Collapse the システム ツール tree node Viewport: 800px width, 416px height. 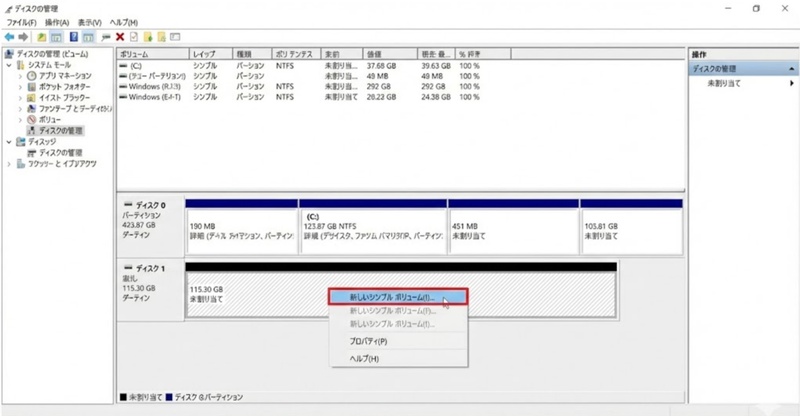[9, 64]
